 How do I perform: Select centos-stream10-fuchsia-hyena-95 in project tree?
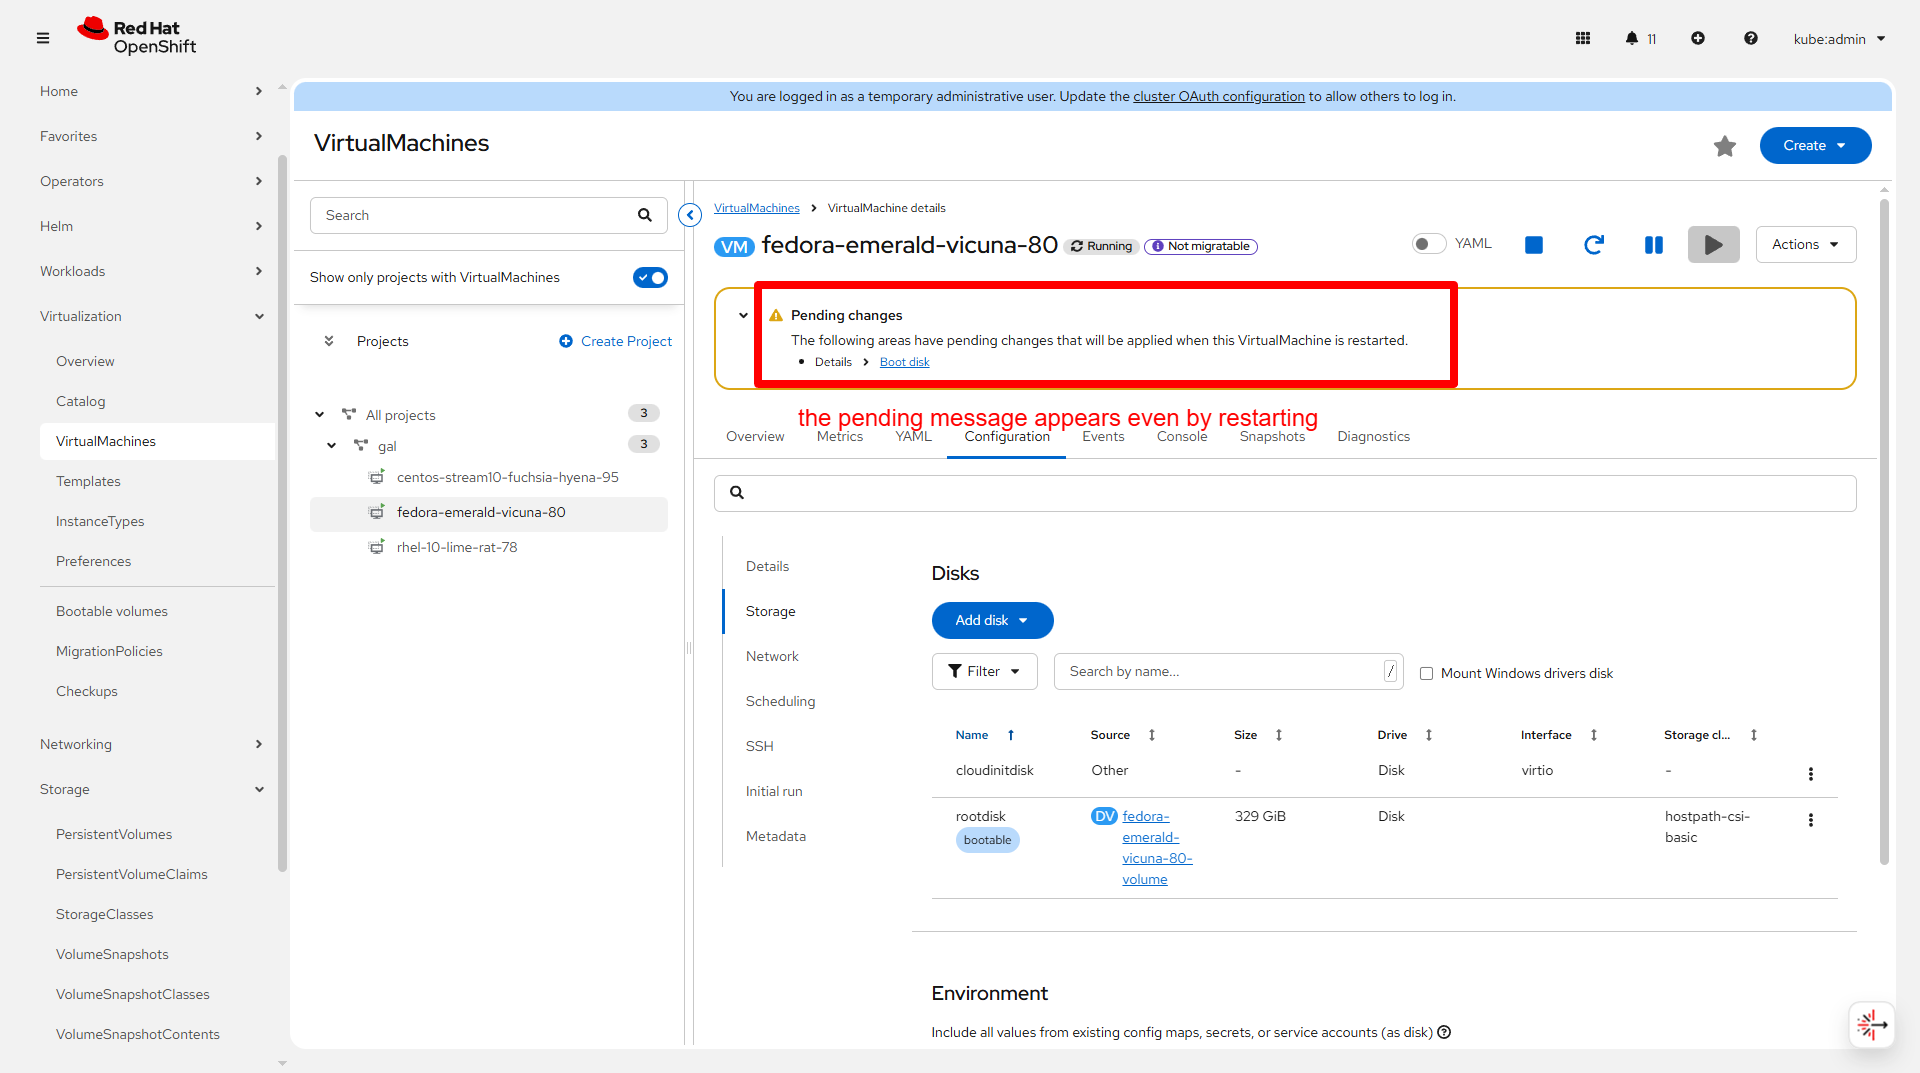507,477
